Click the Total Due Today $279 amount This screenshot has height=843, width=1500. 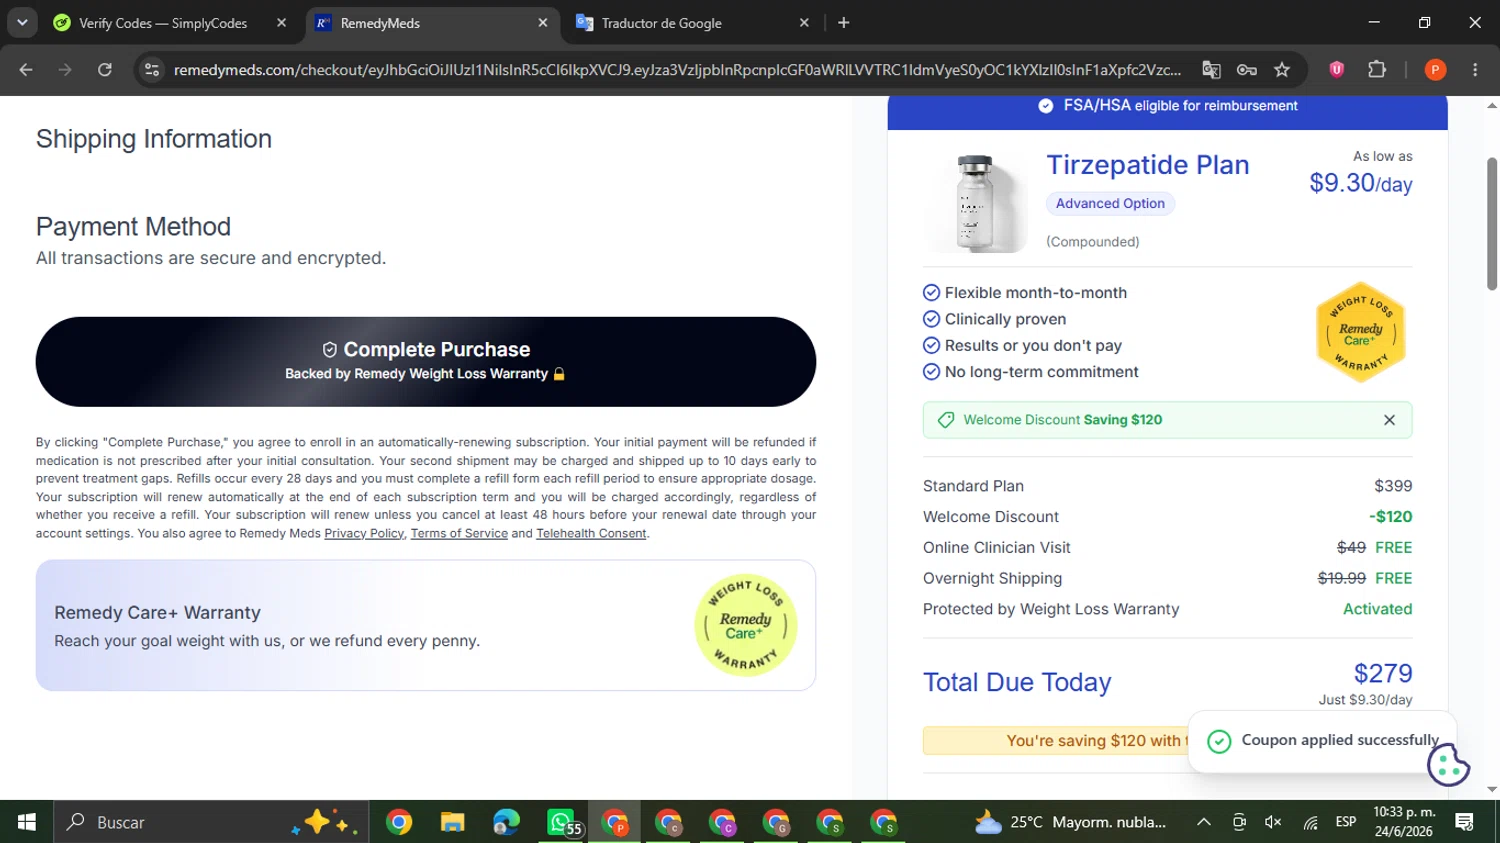[x=1383, y=674]
